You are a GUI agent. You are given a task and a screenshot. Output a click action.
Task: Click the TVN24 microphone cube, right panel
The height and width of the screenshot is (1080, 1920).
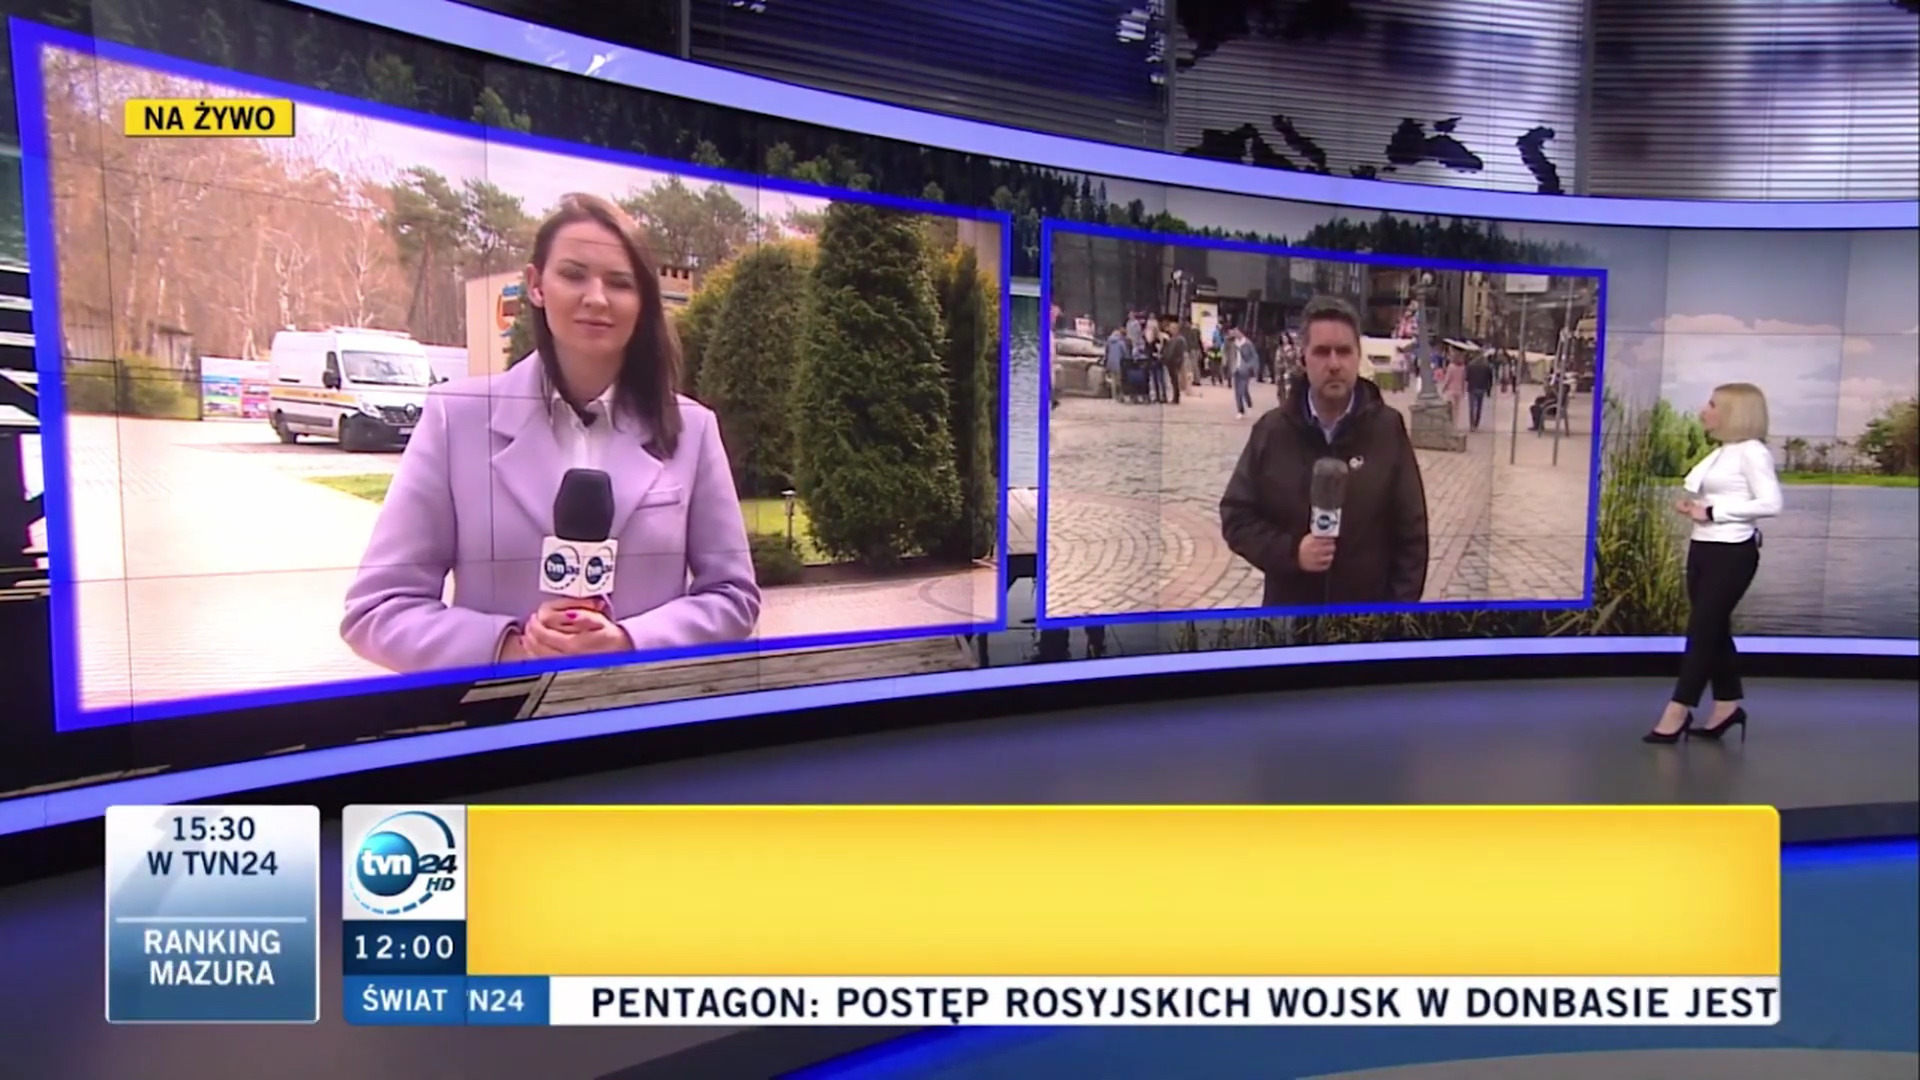coord(1325,520)
